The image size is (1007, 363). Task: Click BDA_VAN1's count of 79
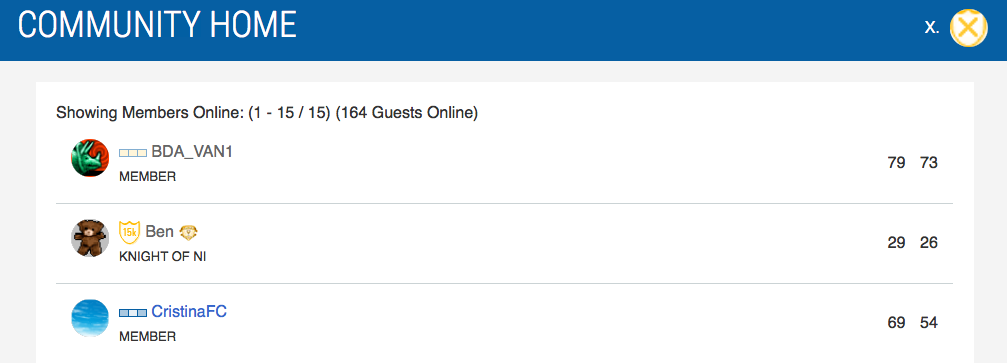point(897,163)
